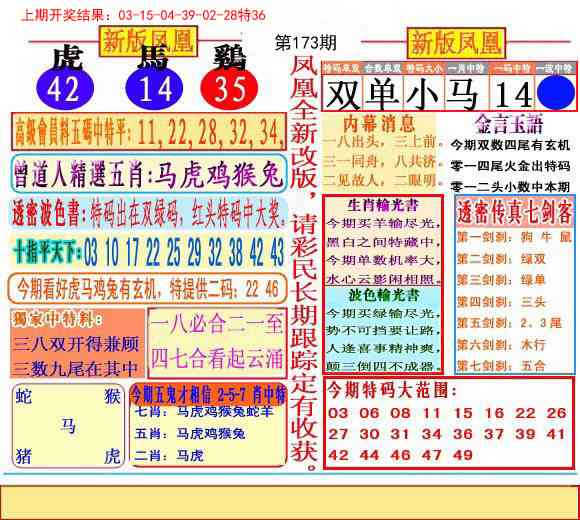Click 蛇 in the five-zodiac corner box

(24, 397)
